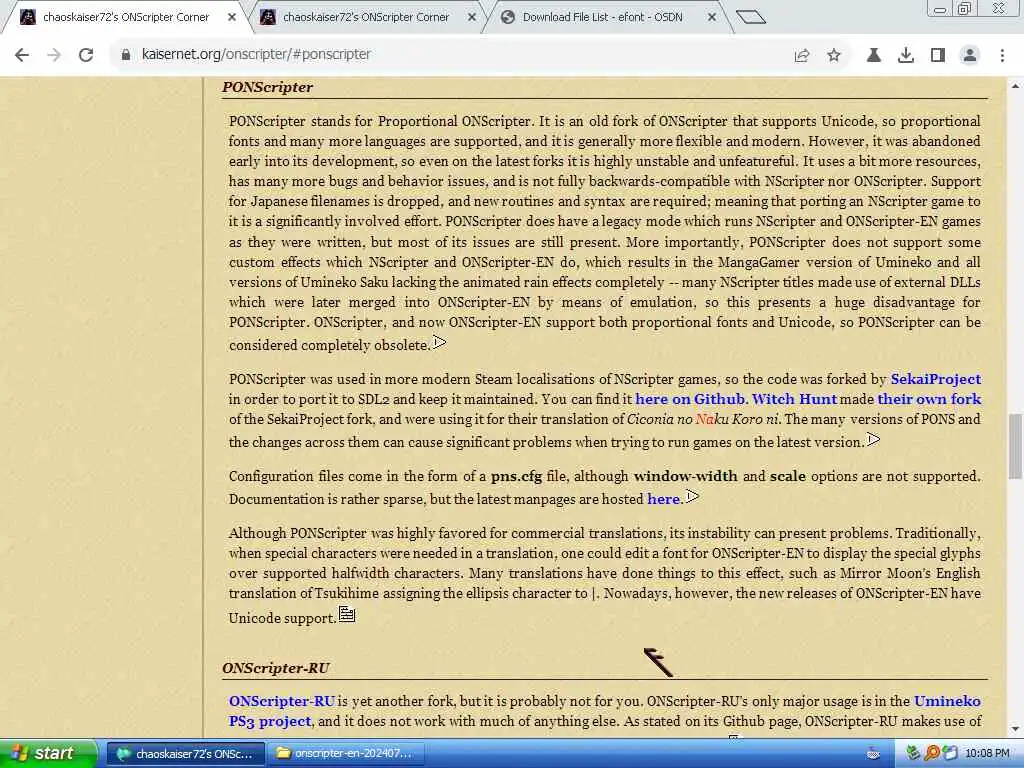
Task: Click bold 'window-width' text
Action: tap(685, 476)
